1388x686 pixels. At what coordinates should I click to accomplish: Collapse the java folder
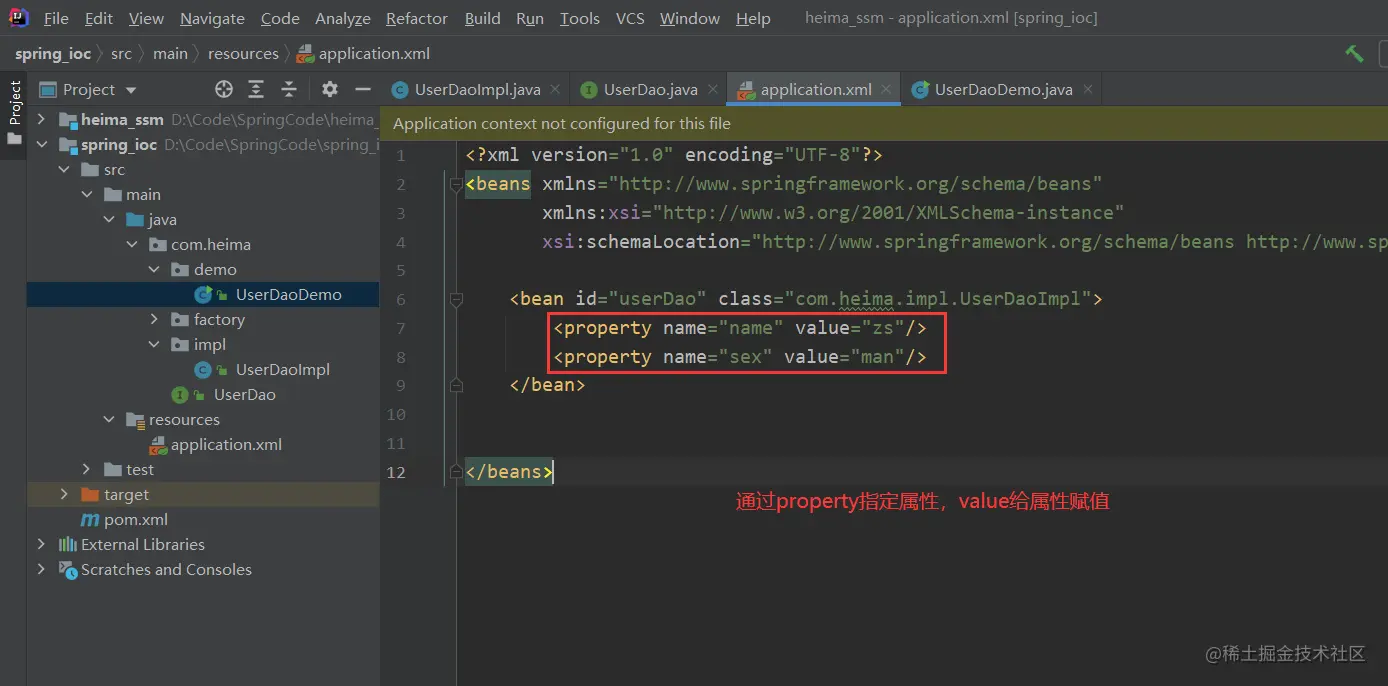tap(109, 220)
